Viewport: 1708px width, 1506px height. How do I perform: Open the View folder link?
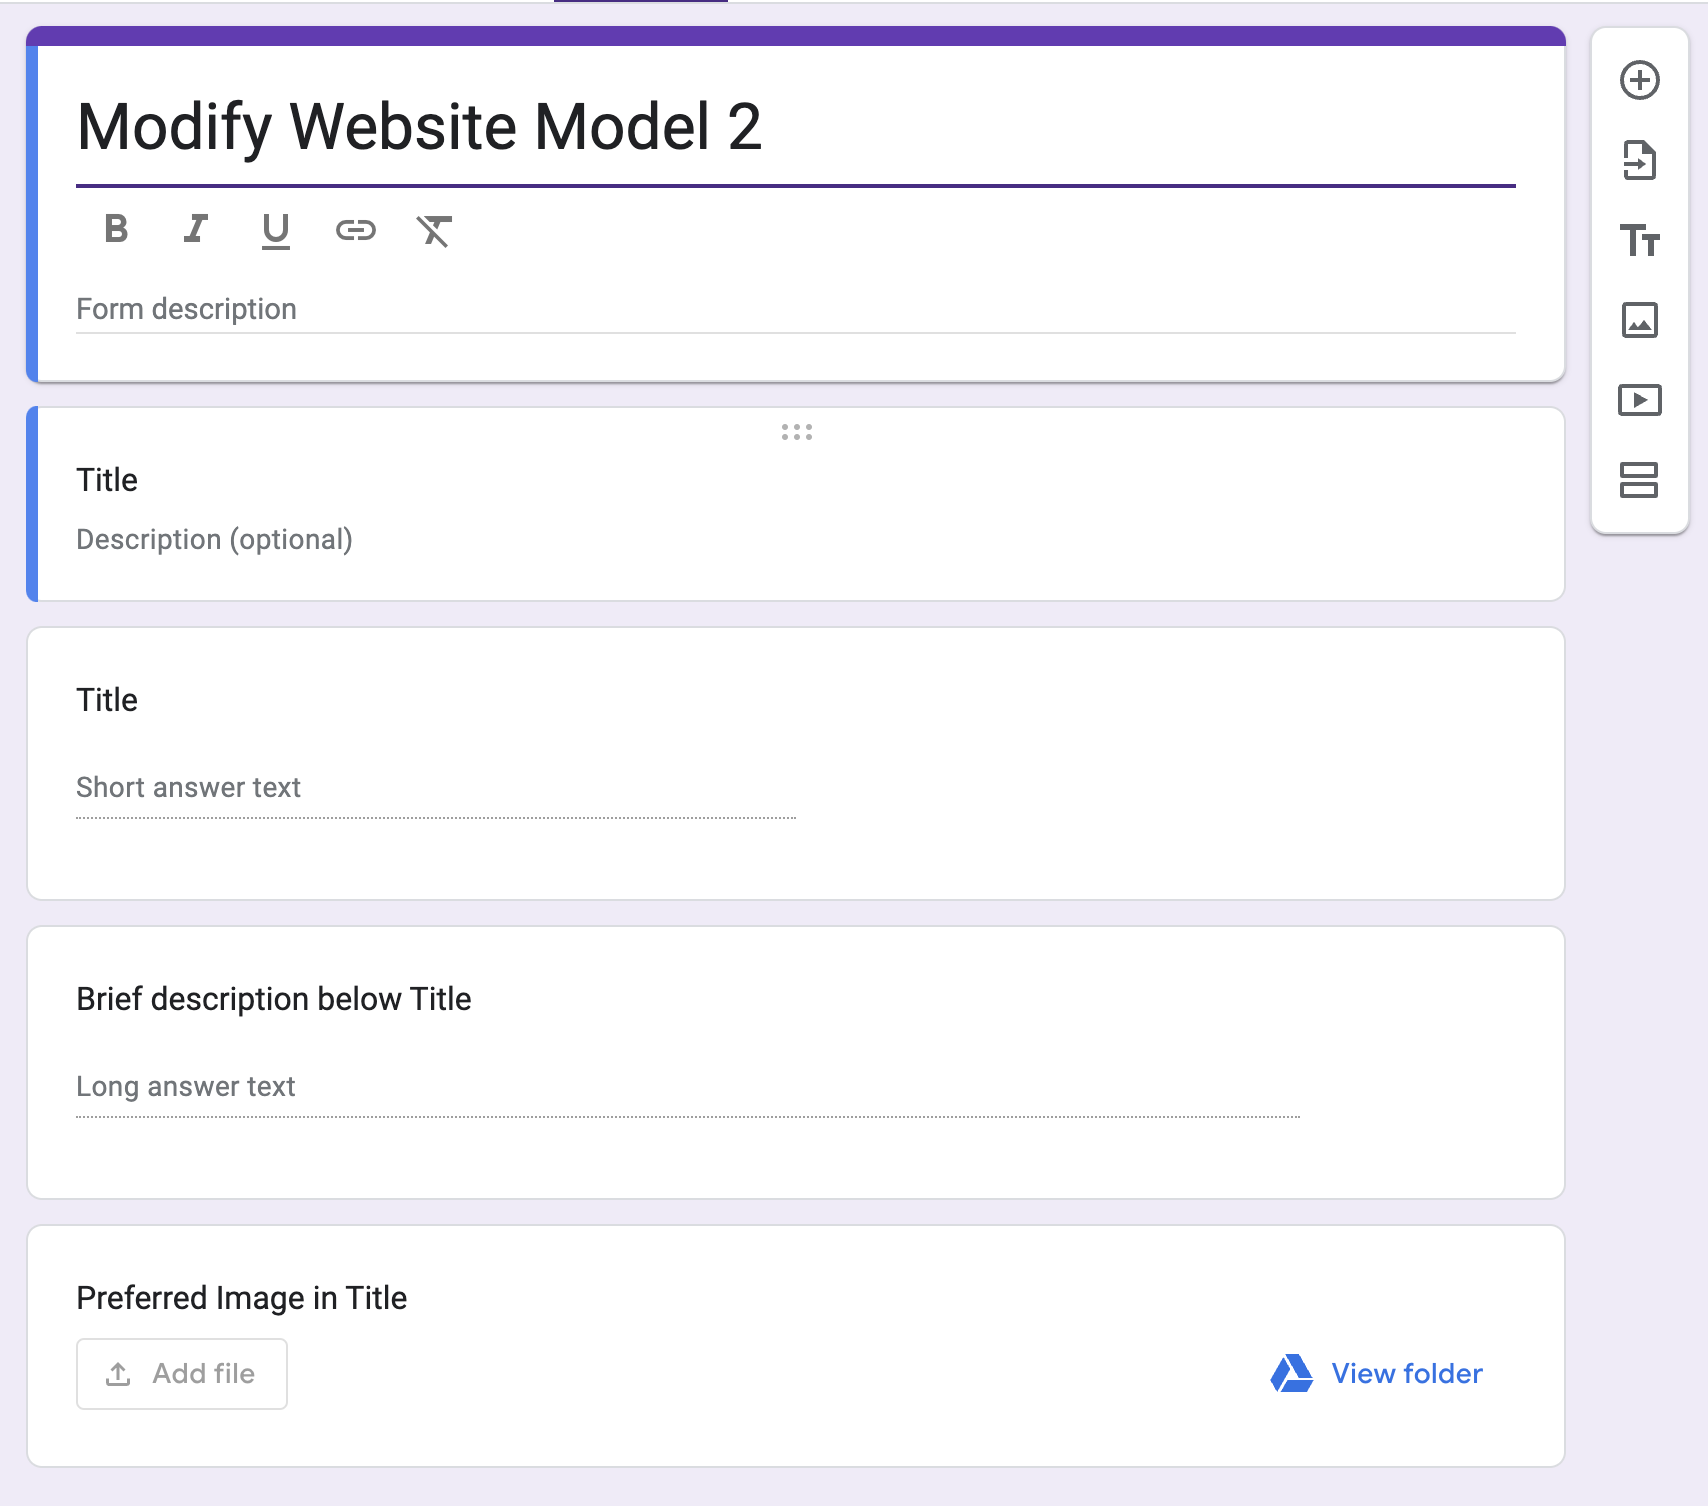tap(1406, 1374)
